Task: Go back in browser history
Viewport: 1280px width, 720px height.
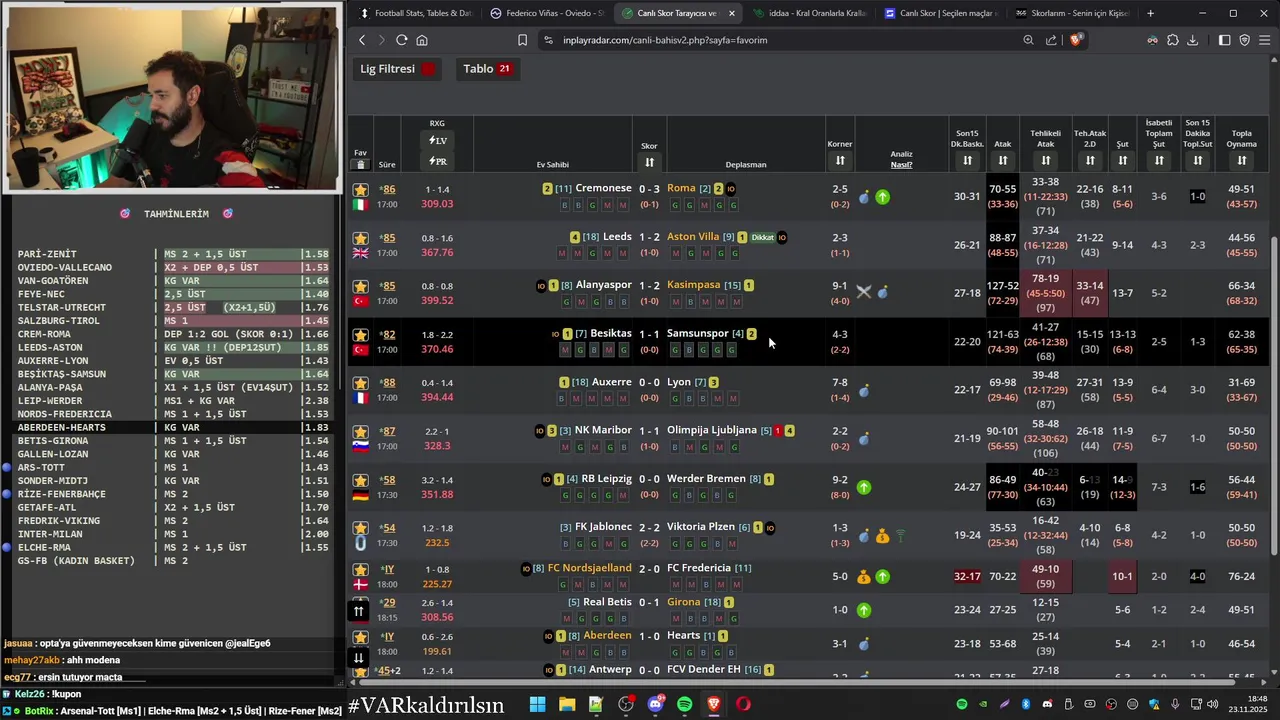Action: [x=362, y=40]
